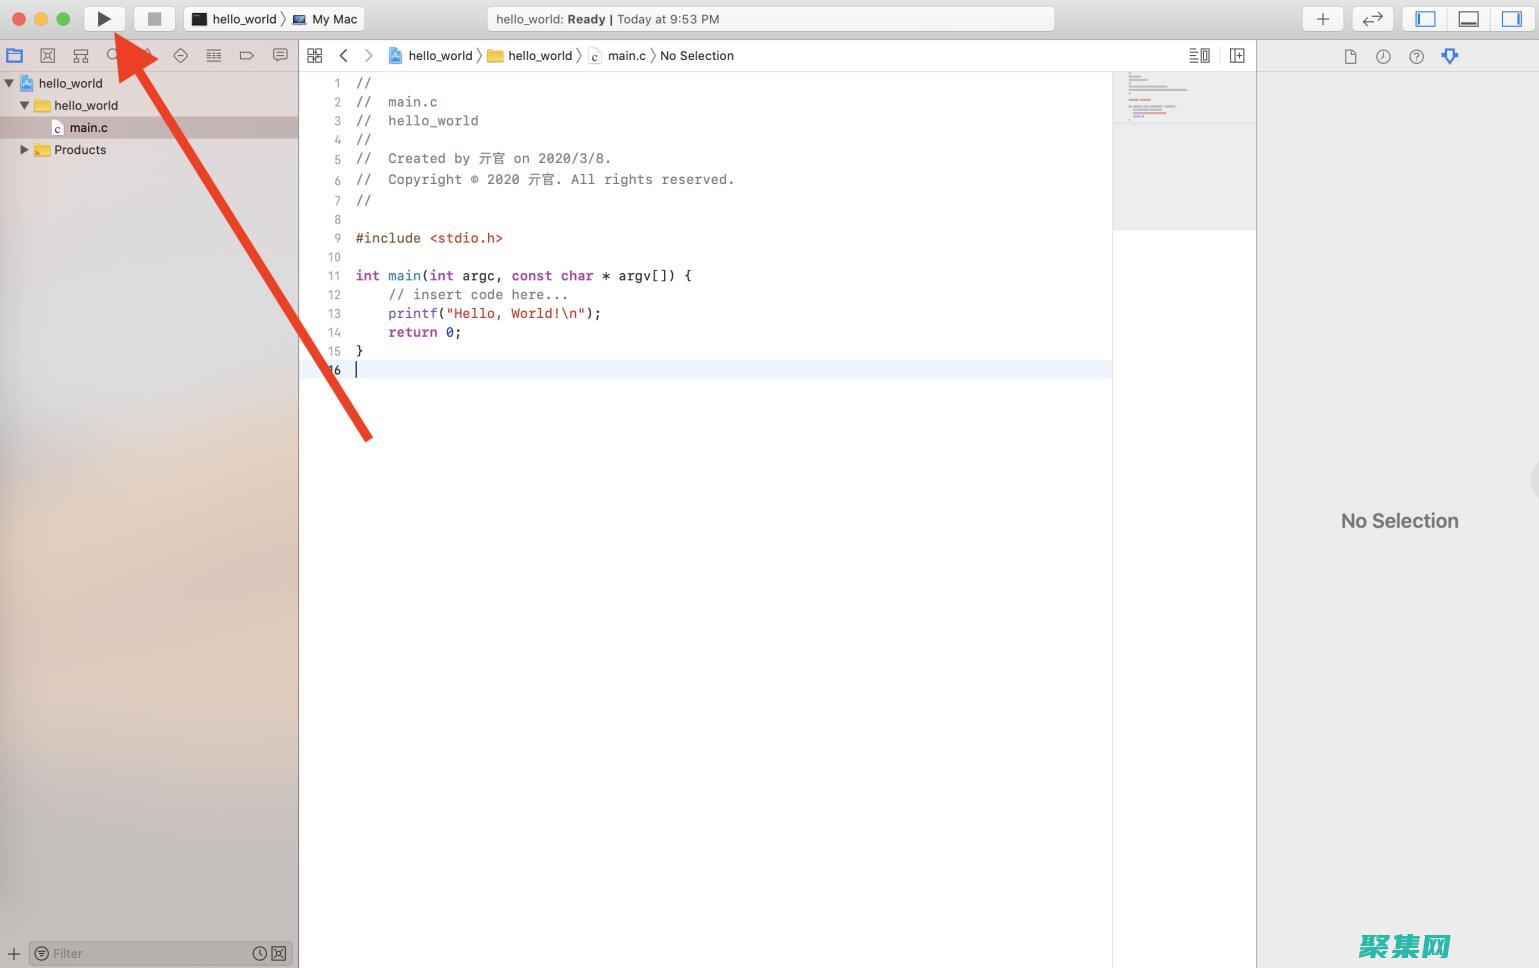Toggle the left navigator panel visibility

(x=1424, y=18)
